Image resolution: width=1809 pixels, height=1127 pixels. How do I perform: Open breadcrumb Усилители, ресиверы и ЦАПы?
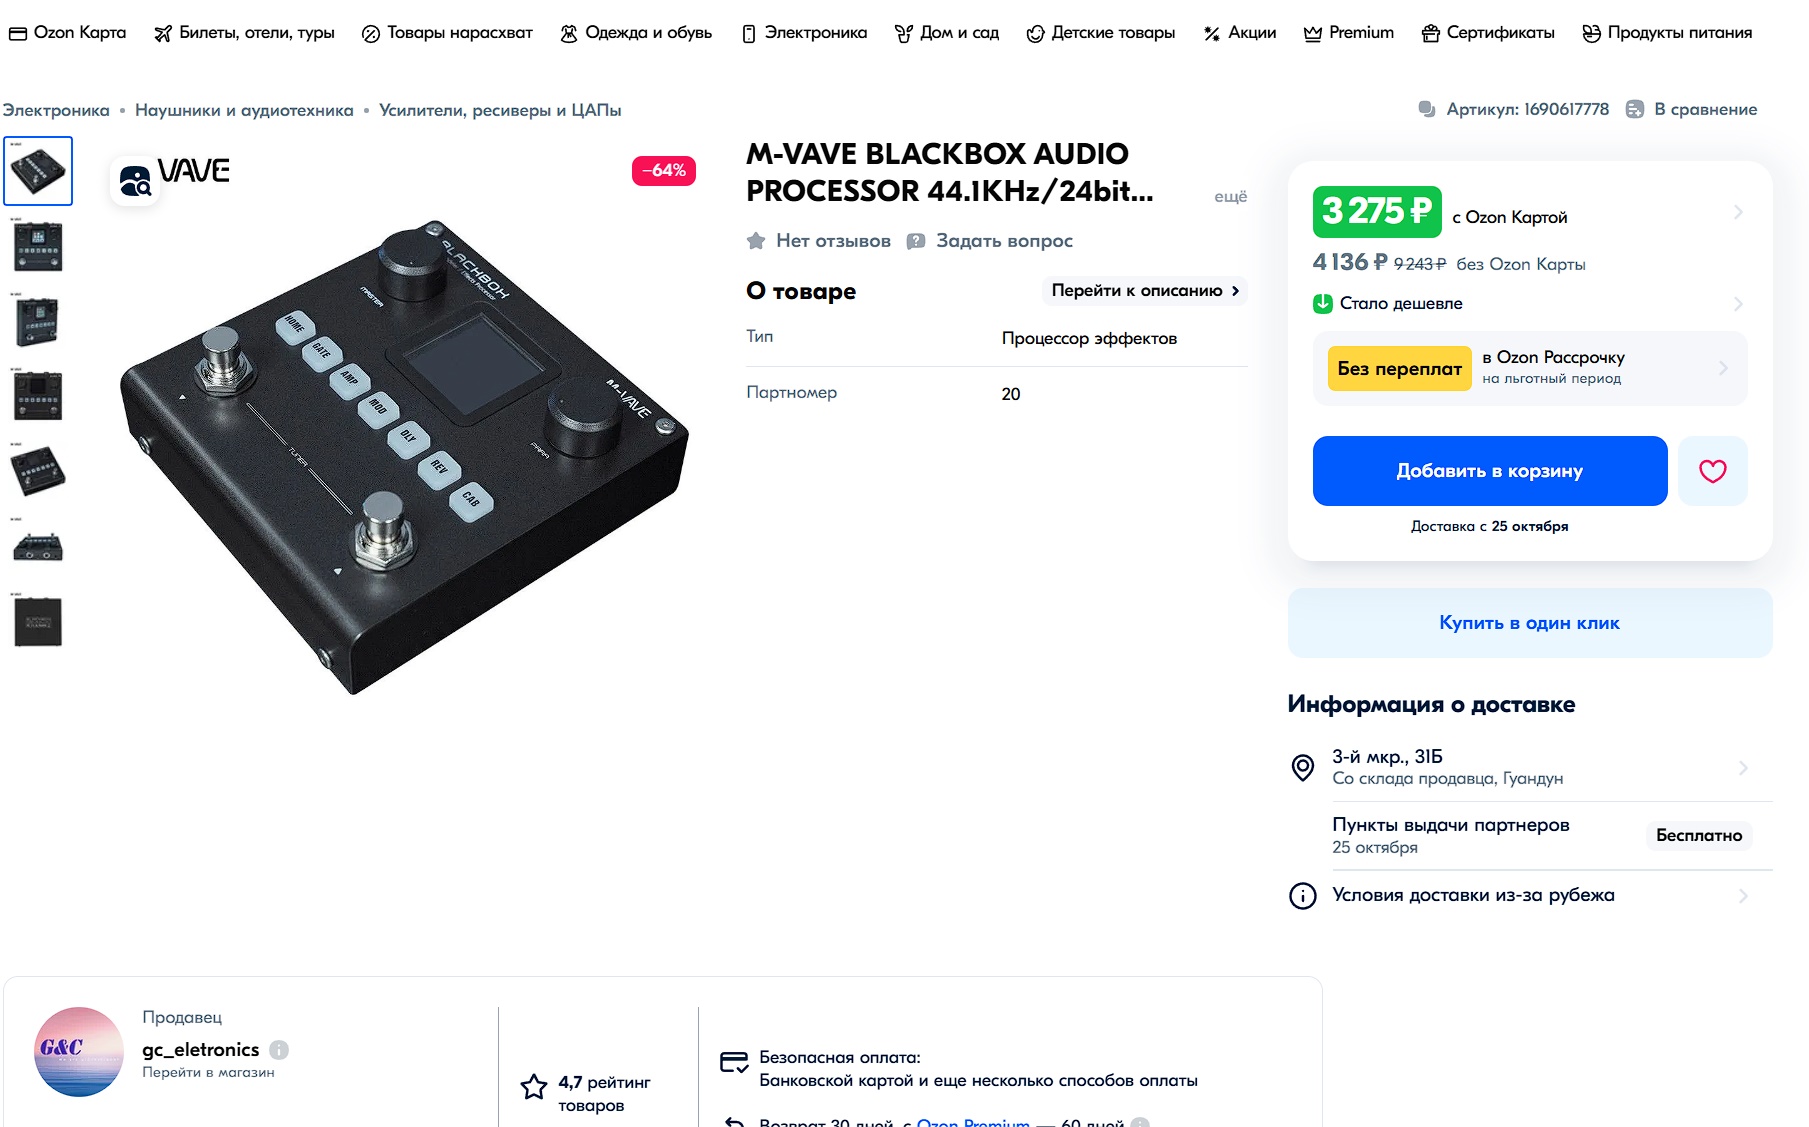(x=500, y=110)
